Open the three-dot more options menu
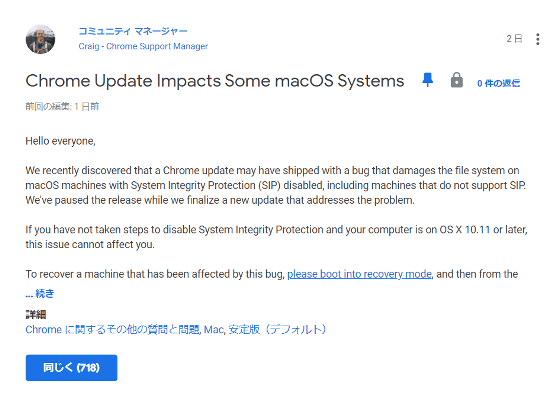 [x=538, y=39]
